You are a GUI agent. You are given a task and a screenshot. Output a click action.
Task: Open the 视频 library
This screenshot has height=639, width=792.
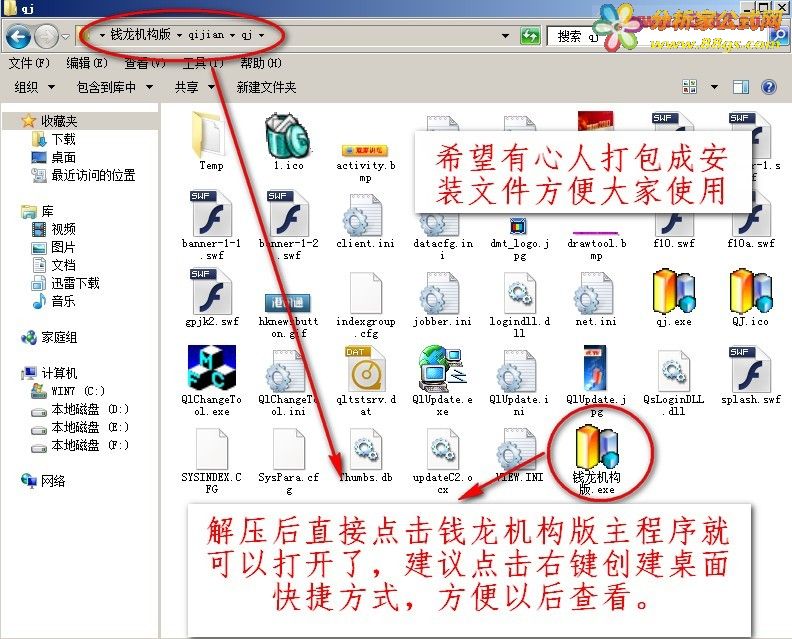54,229
